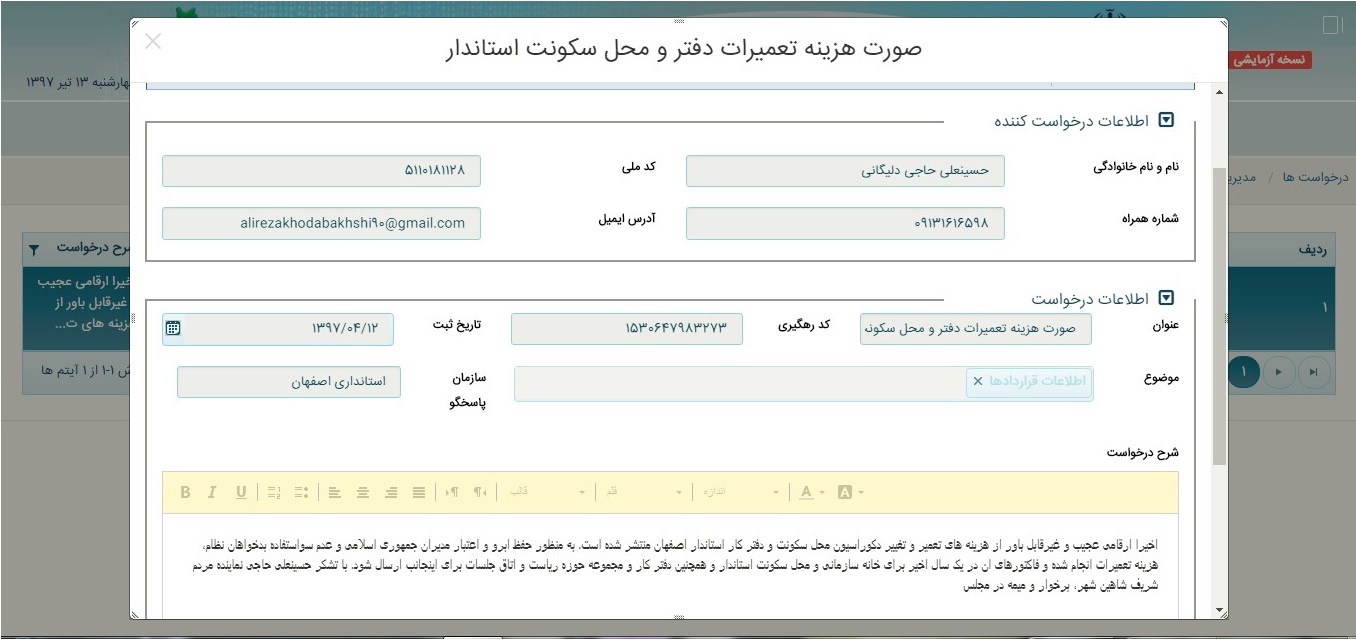Click the عنوان title field
The image size is (1356, 642).
tap(975, 329)
